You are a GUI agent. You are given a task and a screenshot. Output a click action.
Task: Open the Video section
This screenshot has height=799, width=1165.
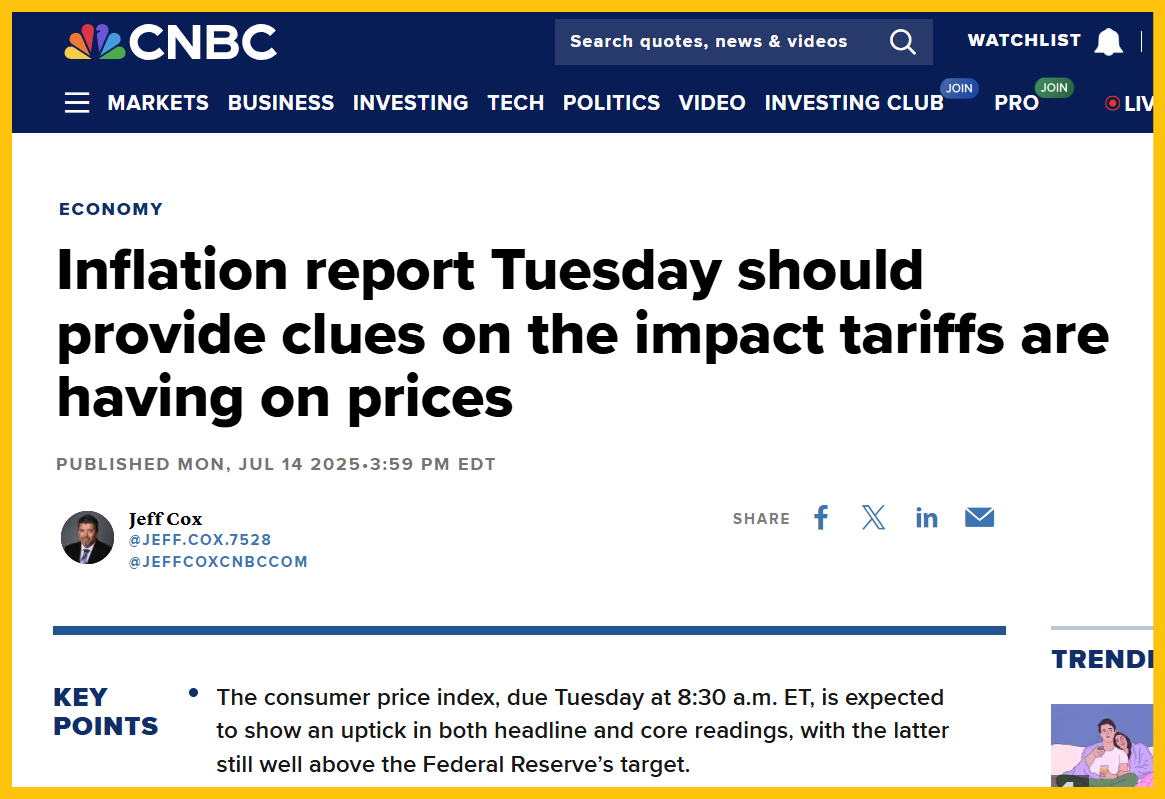712,103
